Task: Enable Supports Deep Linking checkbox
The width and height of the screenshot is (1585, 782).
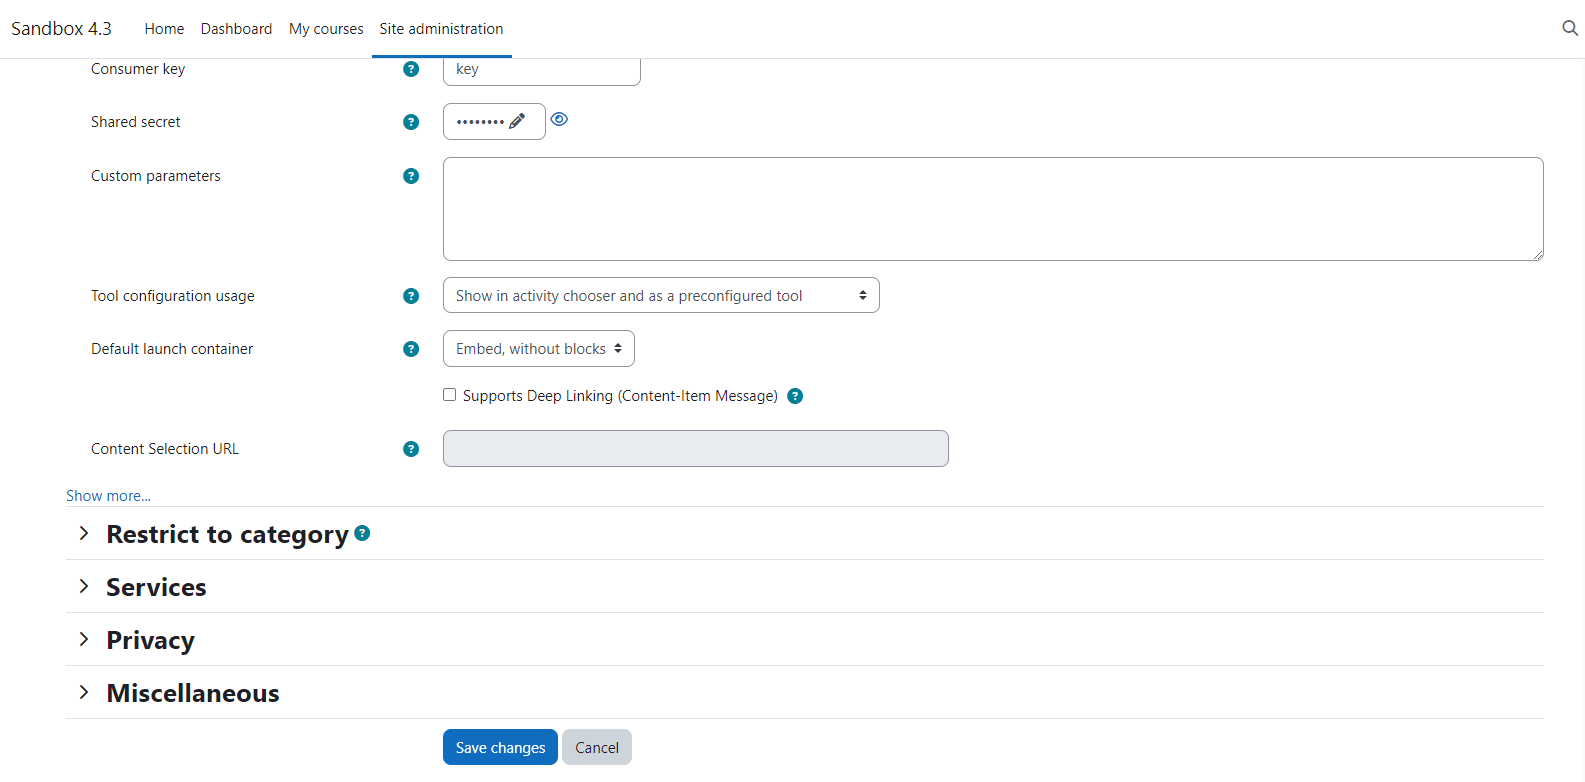Action: point(450,395)
